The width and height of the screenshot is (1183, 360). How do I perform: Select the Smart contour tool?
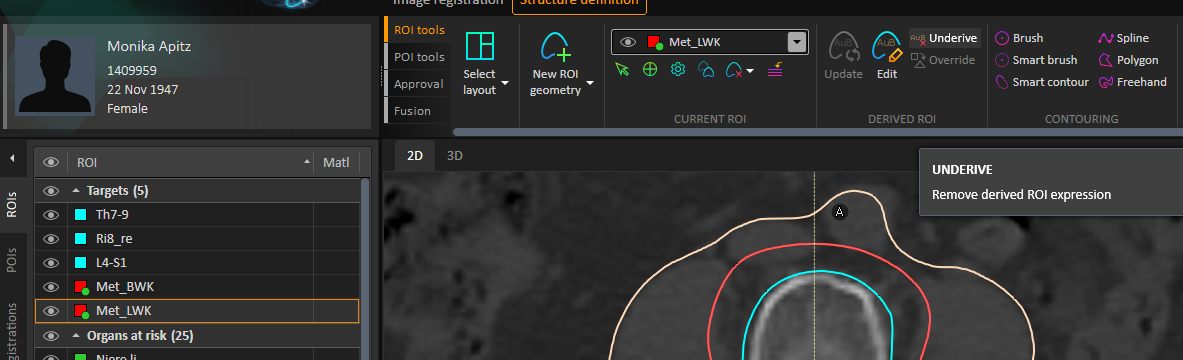point(1042,82)
